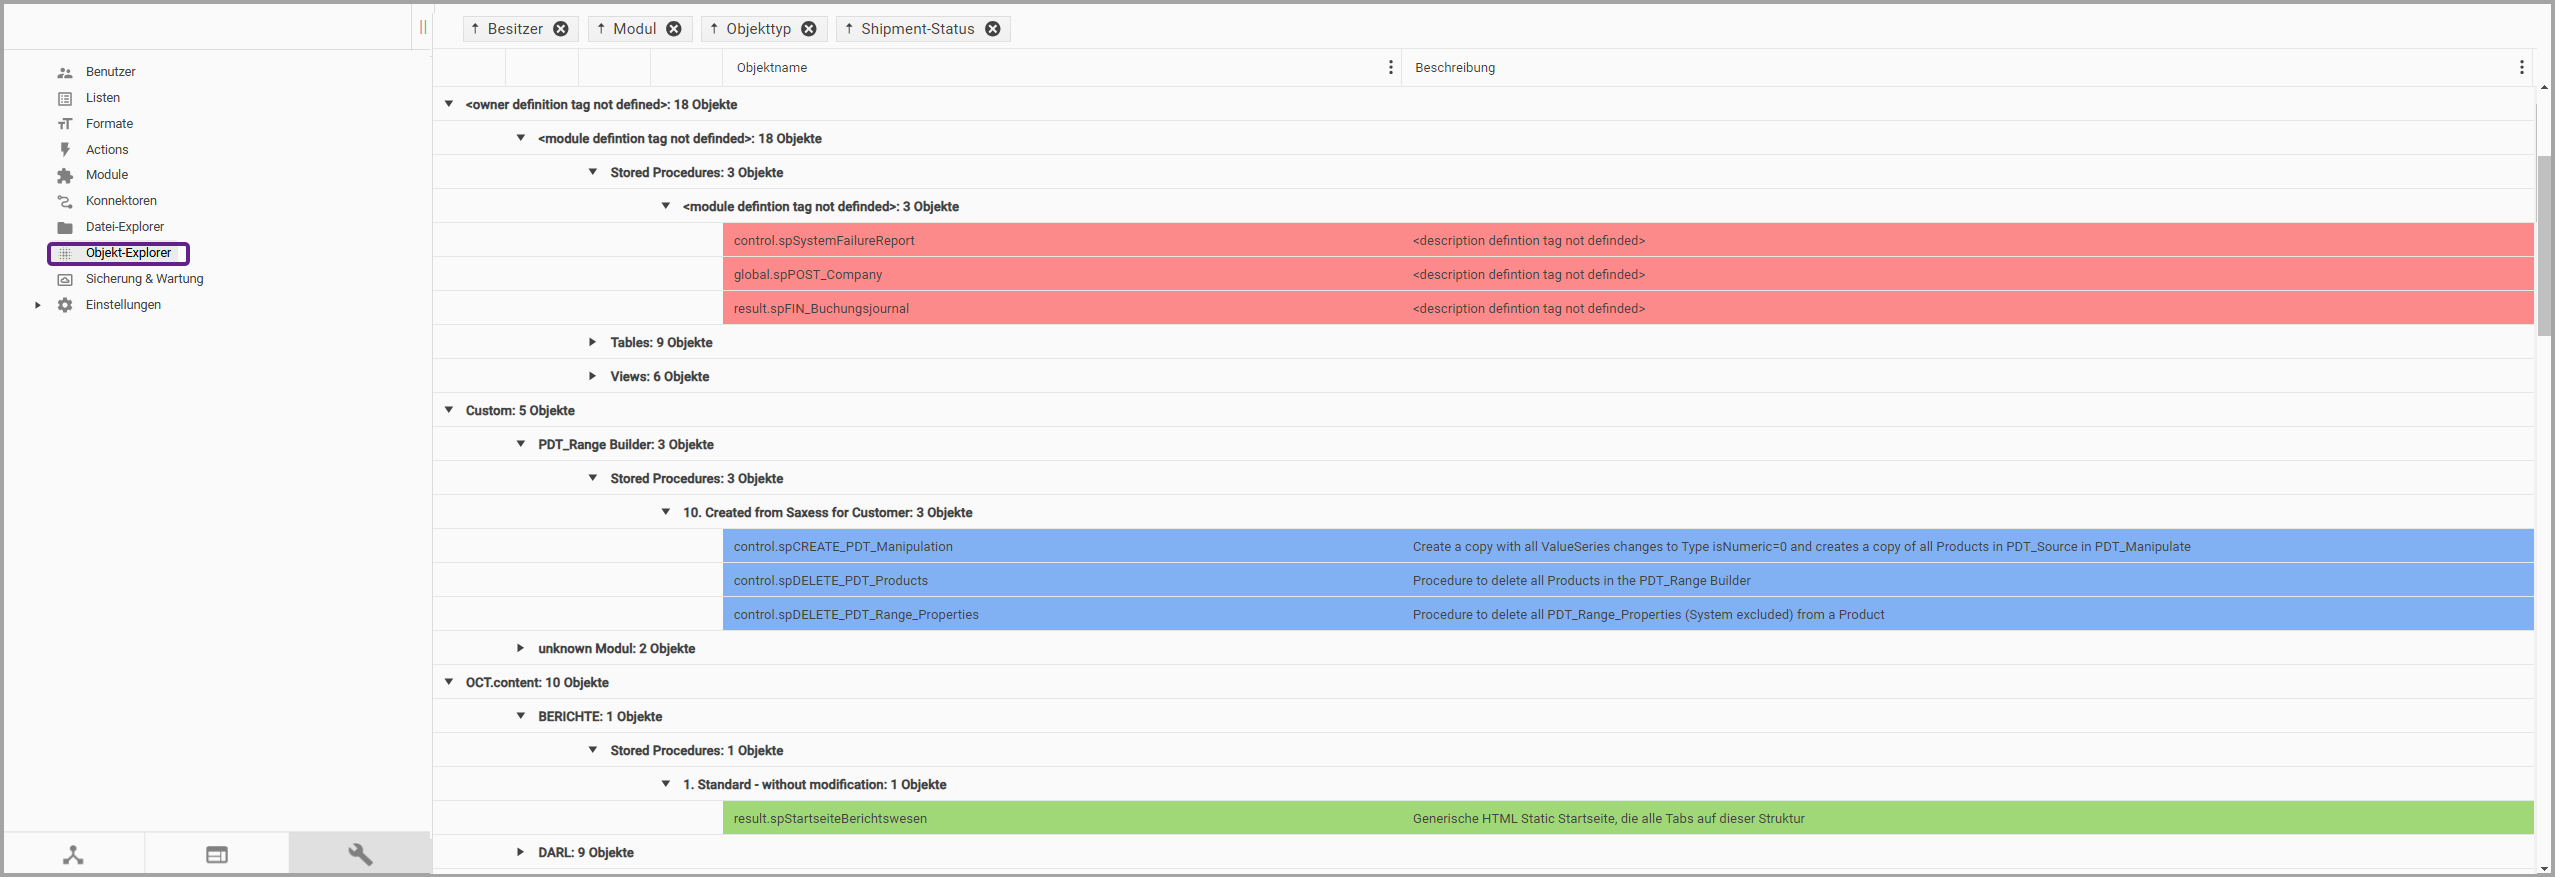This screenshot has width=2555, height=877.
Task: Collapse the Custom: 5 Objekte group
Action: pos(449,410)
